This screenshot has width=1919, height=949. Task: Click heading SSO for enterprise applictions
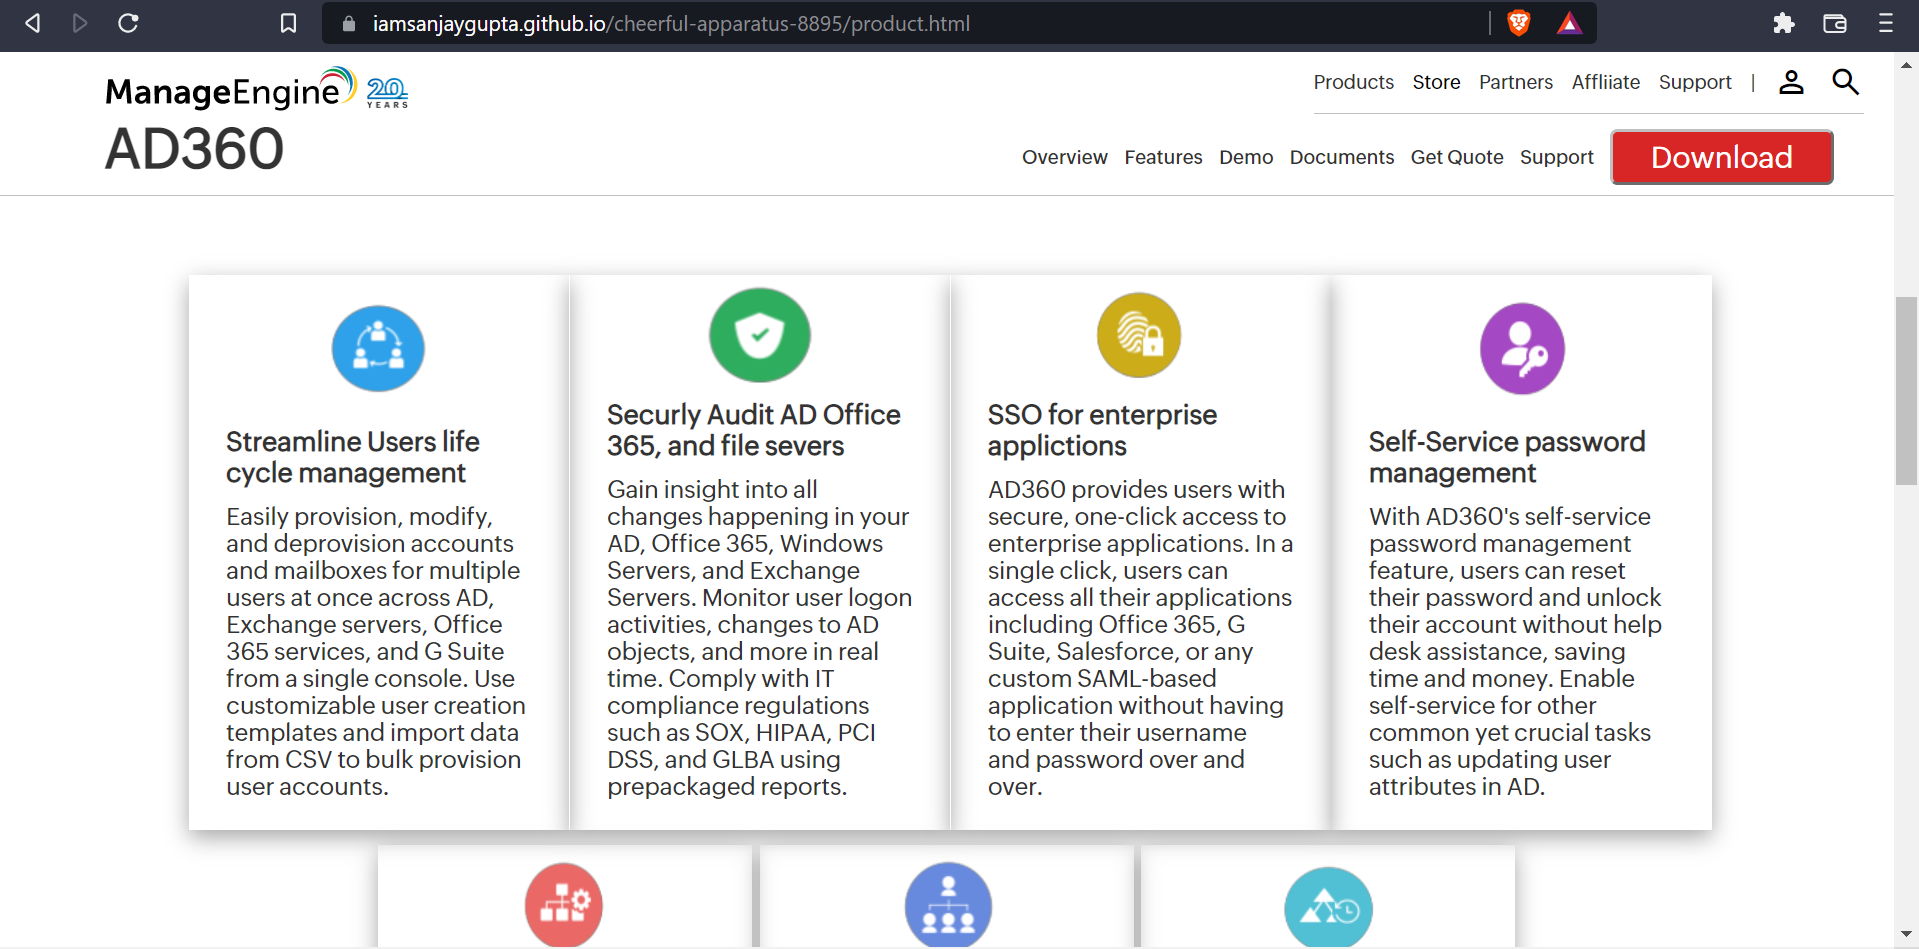point(1102,430)
